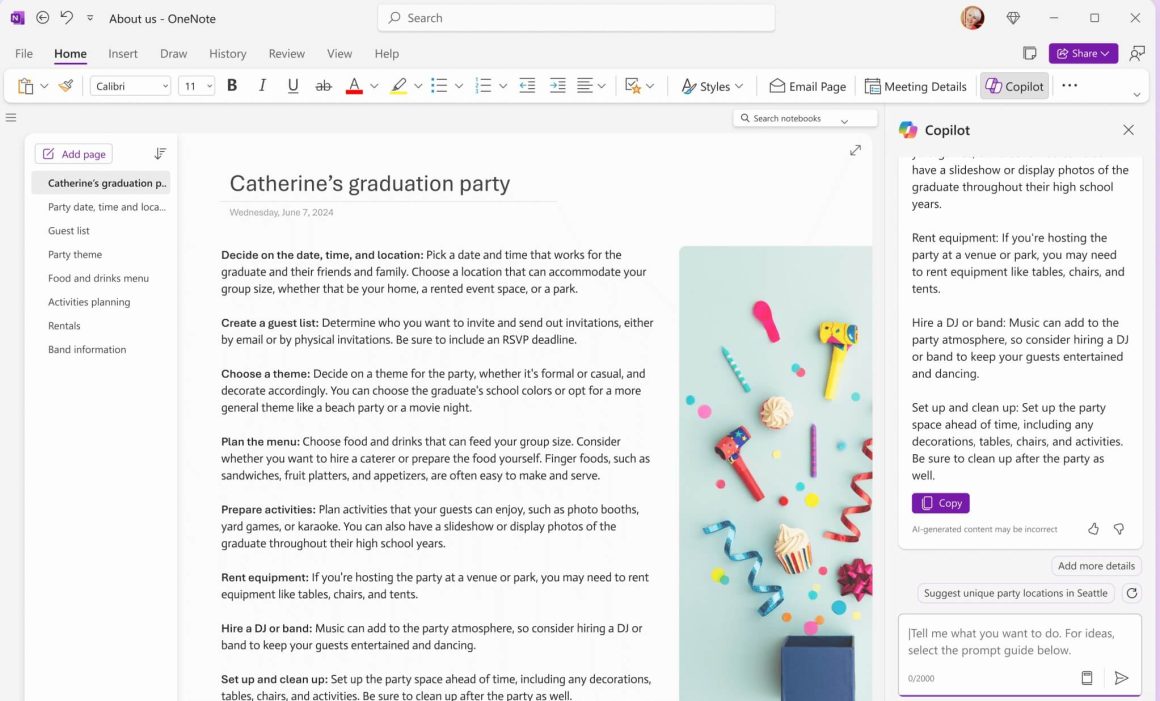Expand the page to full view
Screen dimensions: 1160x701
click(855, 150)
